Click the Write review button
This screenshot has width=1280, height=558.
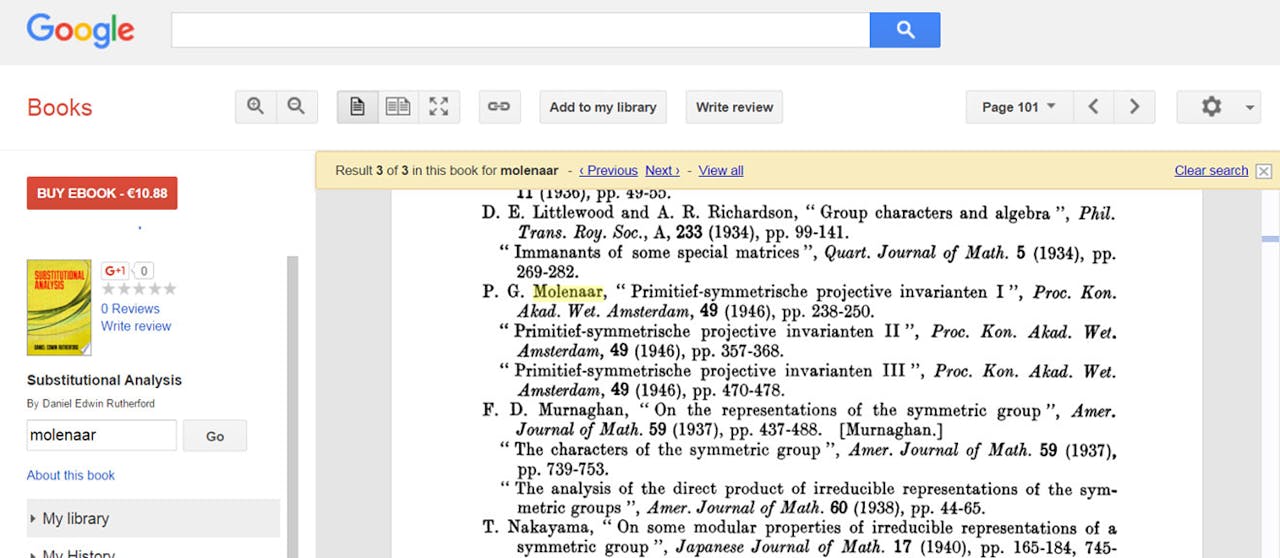734,107
